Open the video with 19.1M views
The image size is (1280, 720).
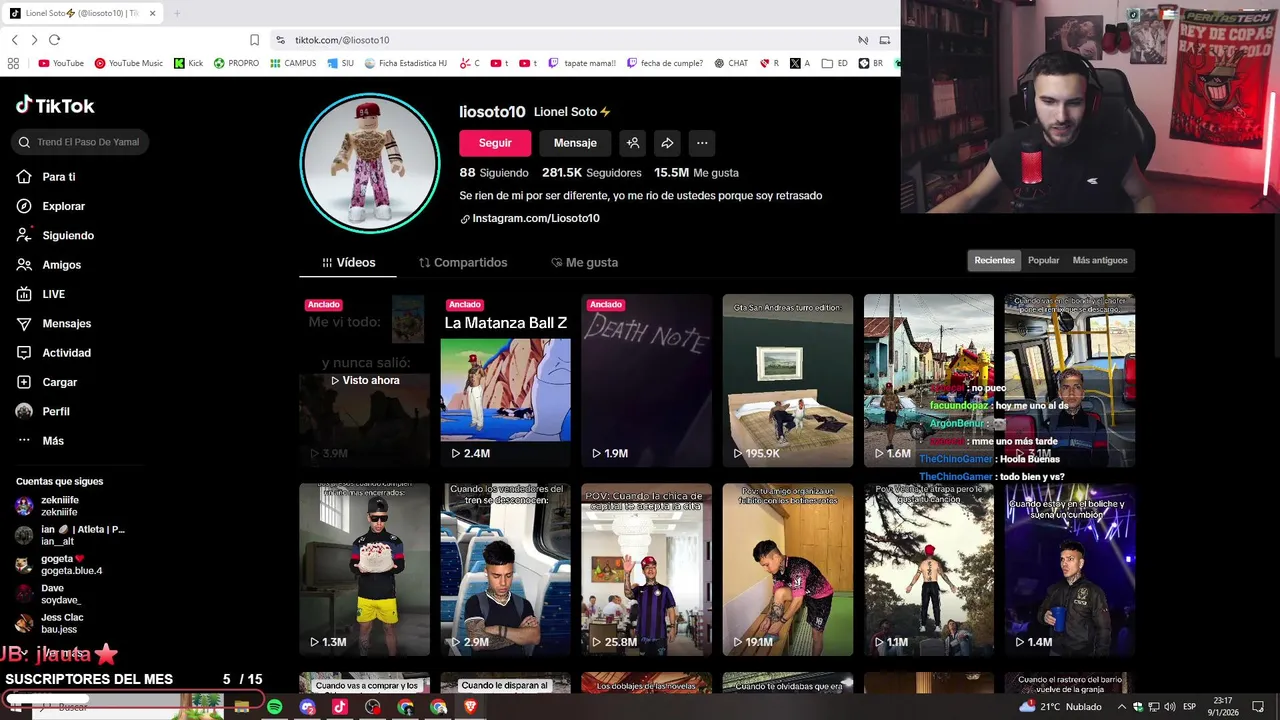(788, 570)
